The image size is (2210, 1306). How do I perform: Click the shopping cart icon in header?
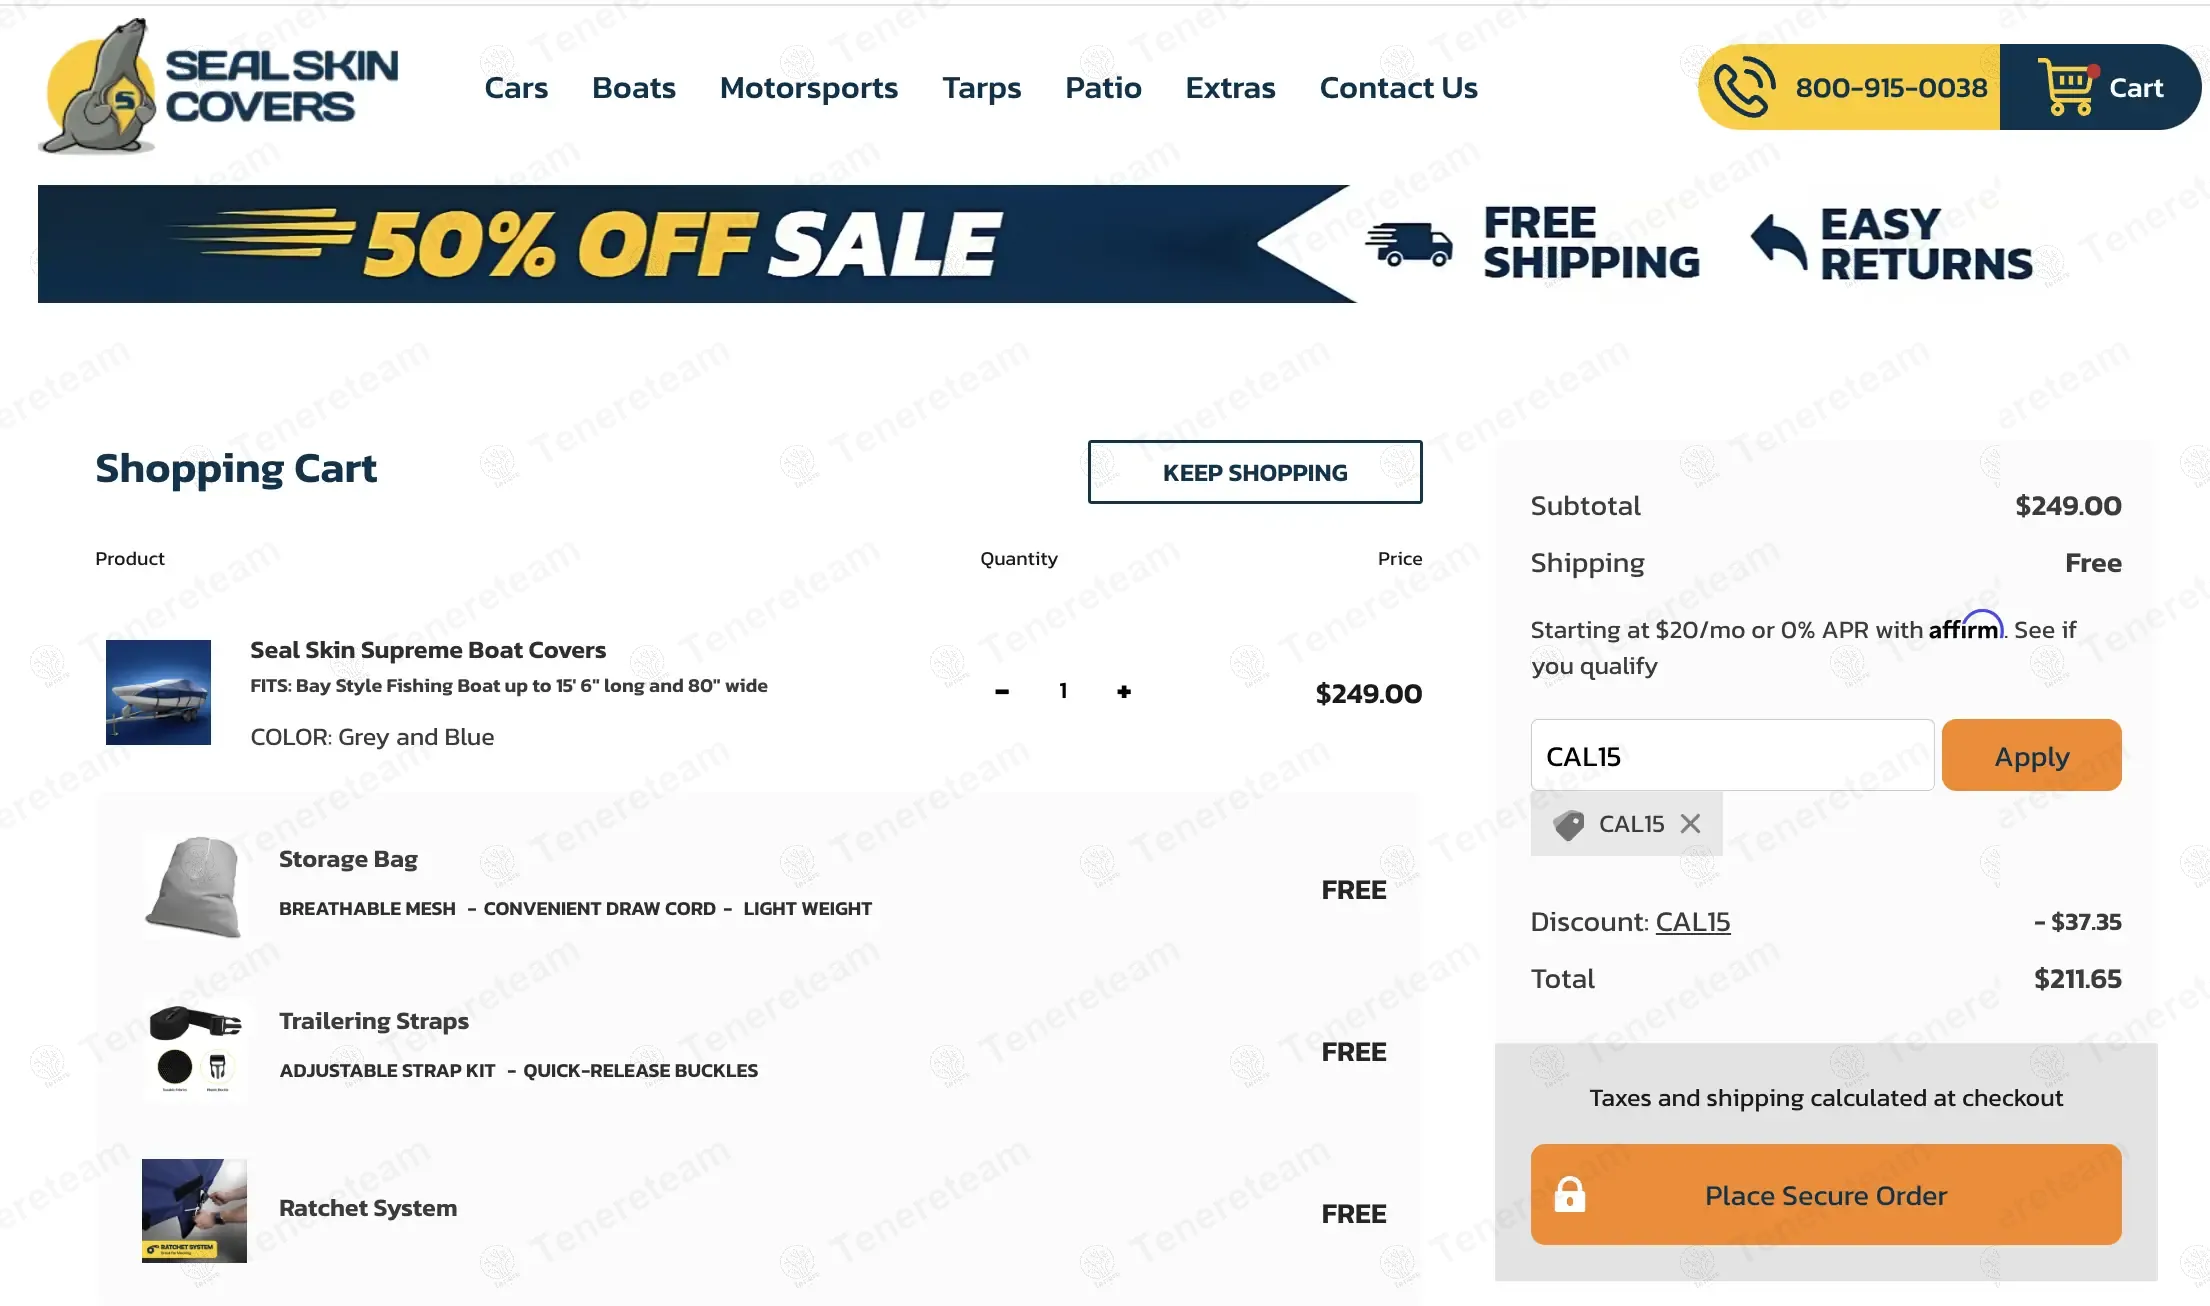[x=2066, y=87]
